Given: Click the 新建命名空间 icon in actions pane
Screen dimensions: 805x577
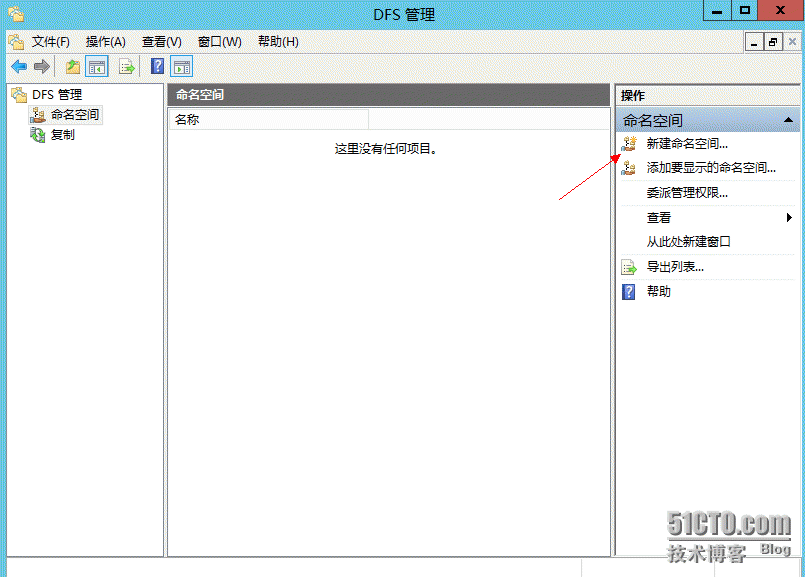Looking at the screenshot, I should tap(629, 144).
